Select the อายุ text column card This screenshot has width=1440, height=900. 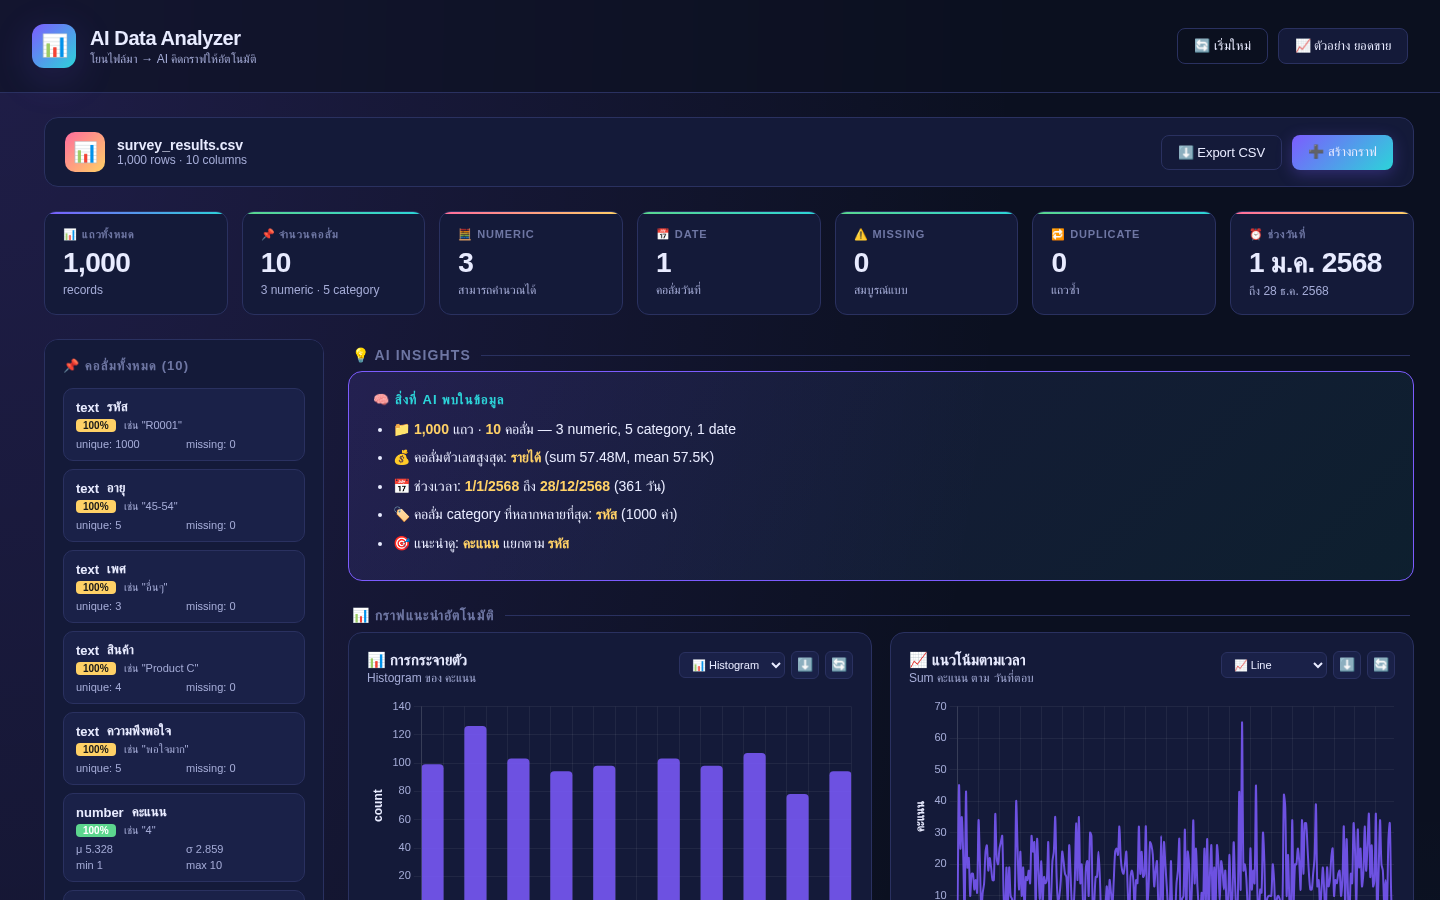(184, 506)
